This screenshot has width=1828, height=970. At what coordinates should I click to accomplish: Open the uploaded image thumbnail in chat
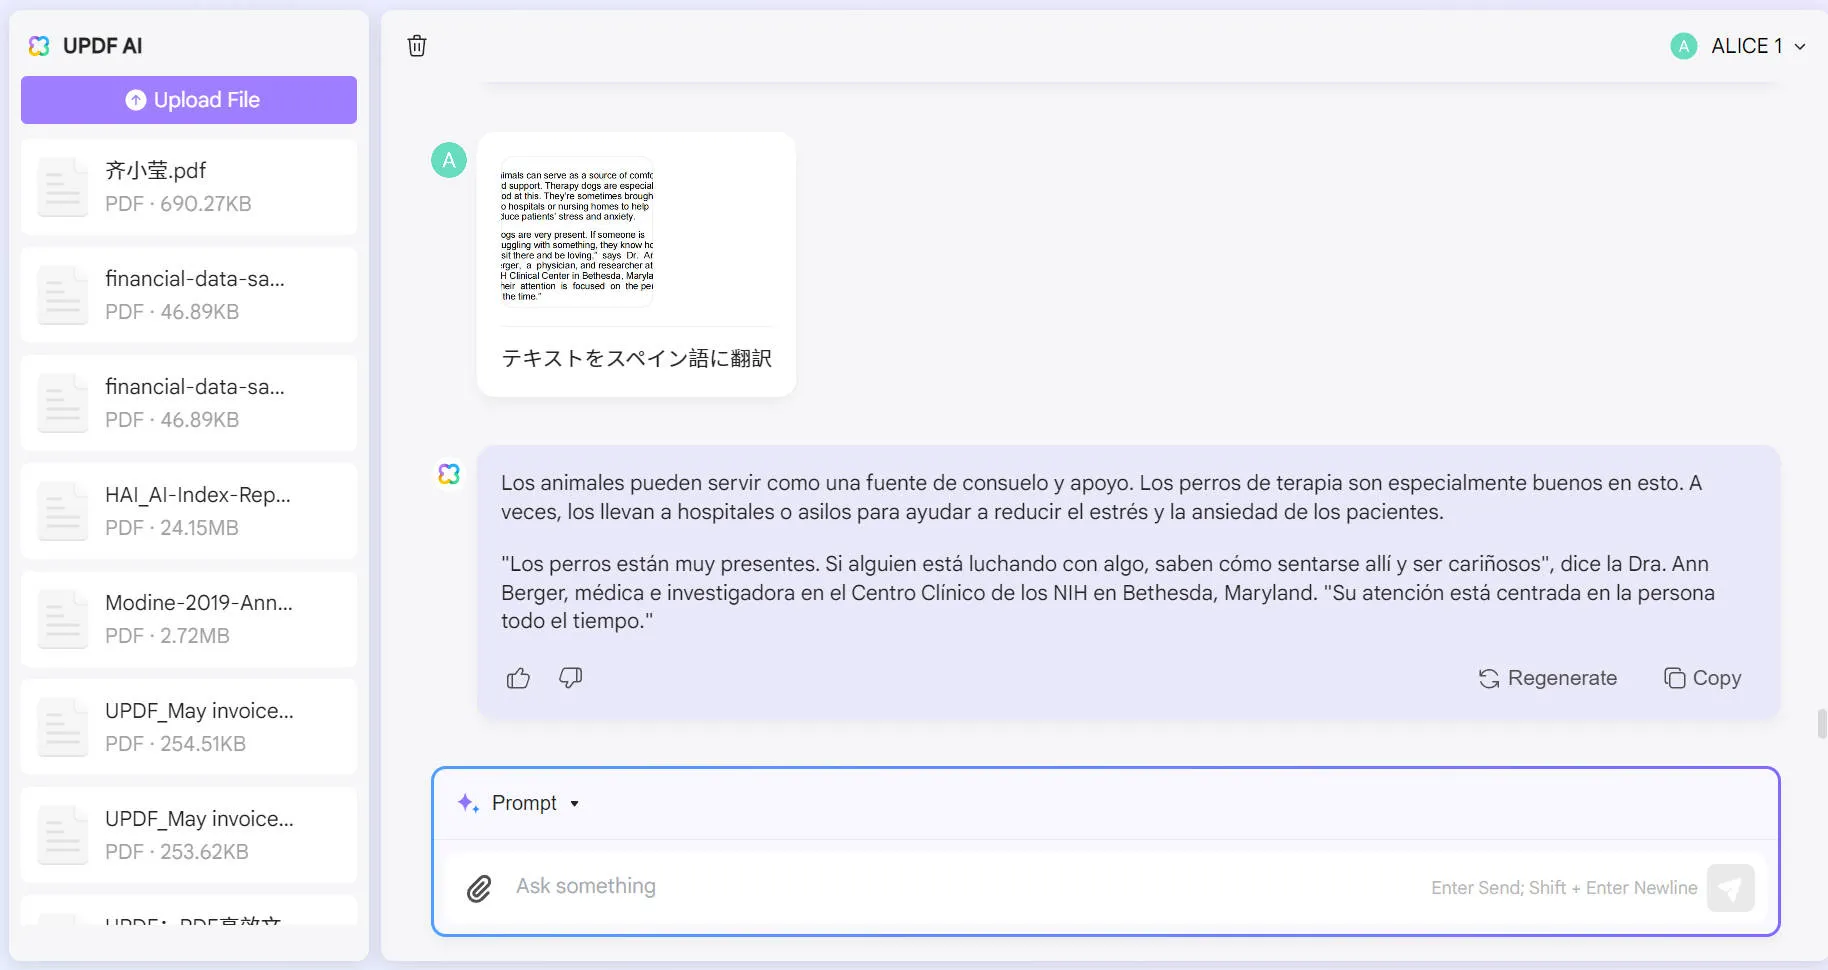coord(577,232)
